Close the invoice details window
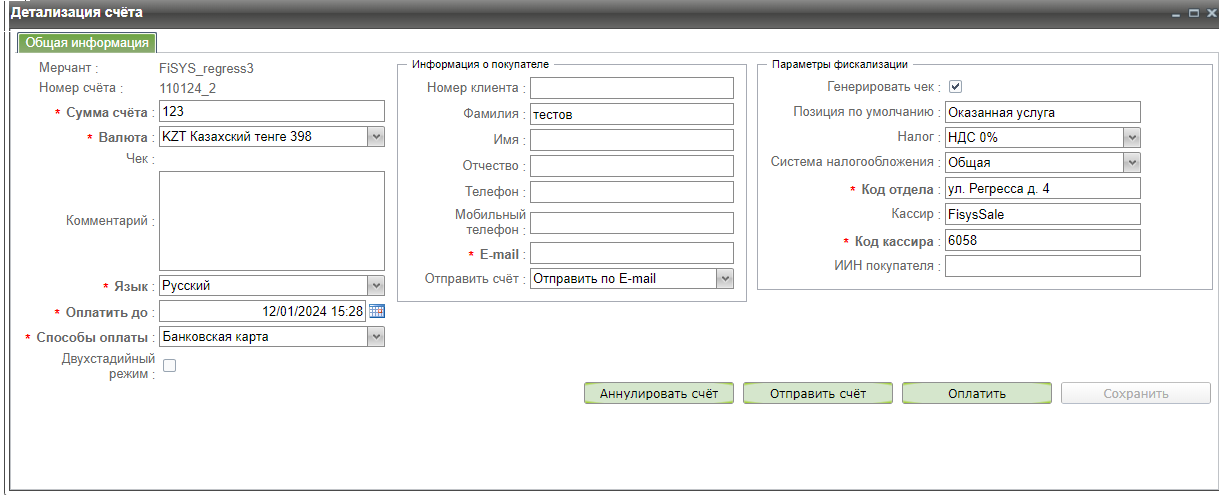The height and width of the screenshot is (495, 1219). pos(1210,13)
